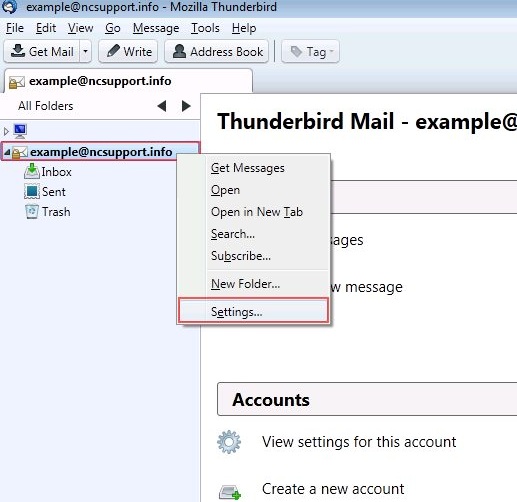
Task: Open the Tag dropdown
Action: pyautogui.click(x=310, y=52)
